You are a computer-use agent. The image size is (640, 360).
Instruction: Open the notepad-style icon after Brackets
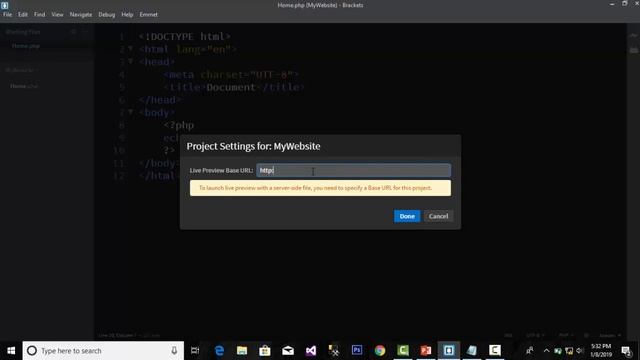pos(472,351)
